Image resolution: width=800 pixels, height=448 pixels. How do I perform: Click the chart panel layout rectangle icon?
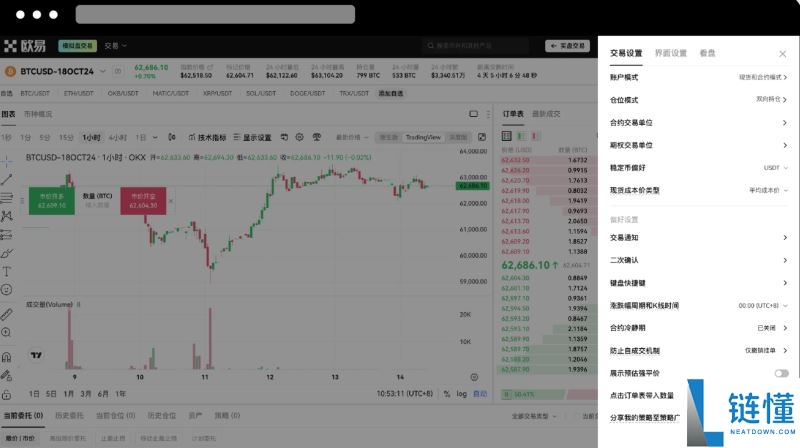(473, 114)
